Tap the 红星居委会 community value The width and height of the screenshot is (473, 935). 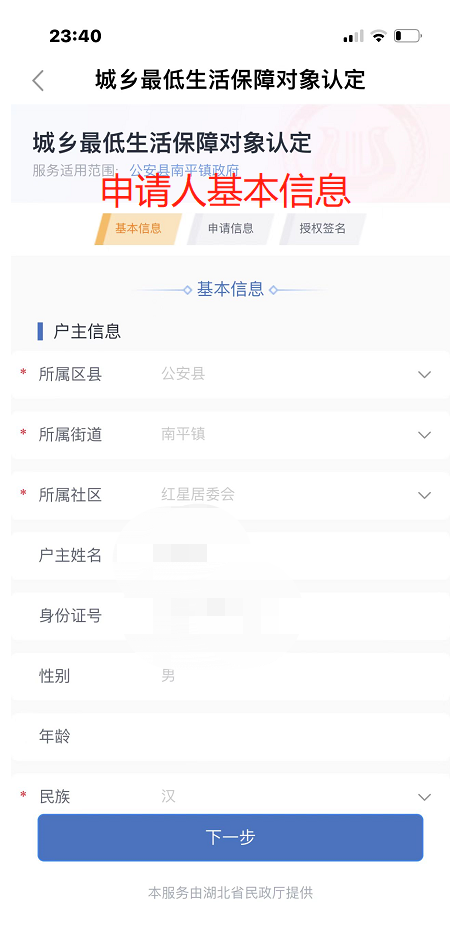click(x=198, y=494)
